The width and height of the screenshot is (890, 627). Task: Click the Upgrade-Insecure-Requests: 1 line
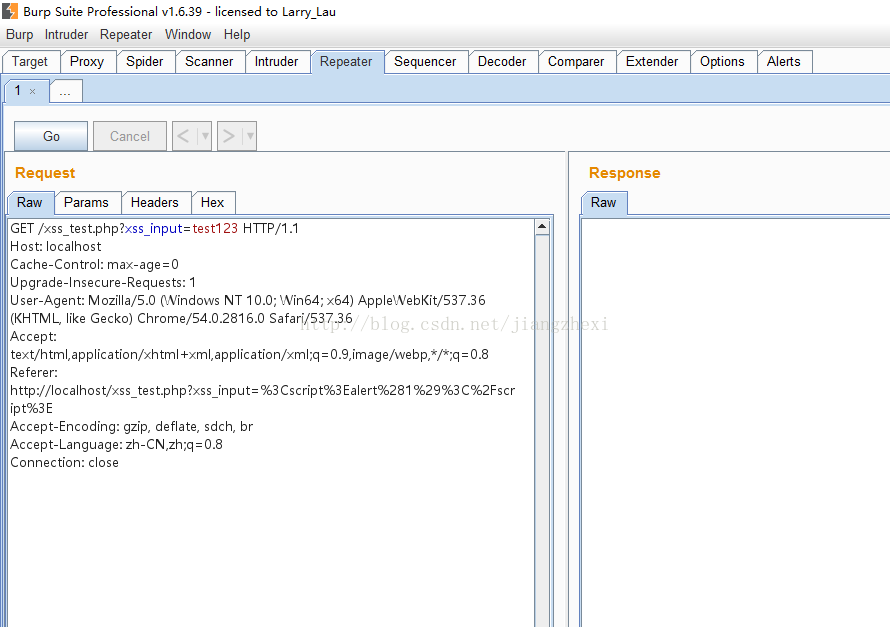click(103, 283)
